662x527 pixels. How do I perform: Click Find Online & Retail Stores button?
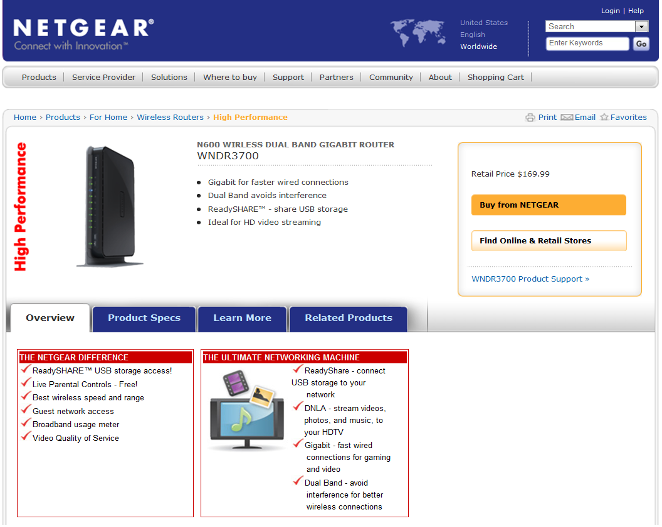click(x=548, y=241)
